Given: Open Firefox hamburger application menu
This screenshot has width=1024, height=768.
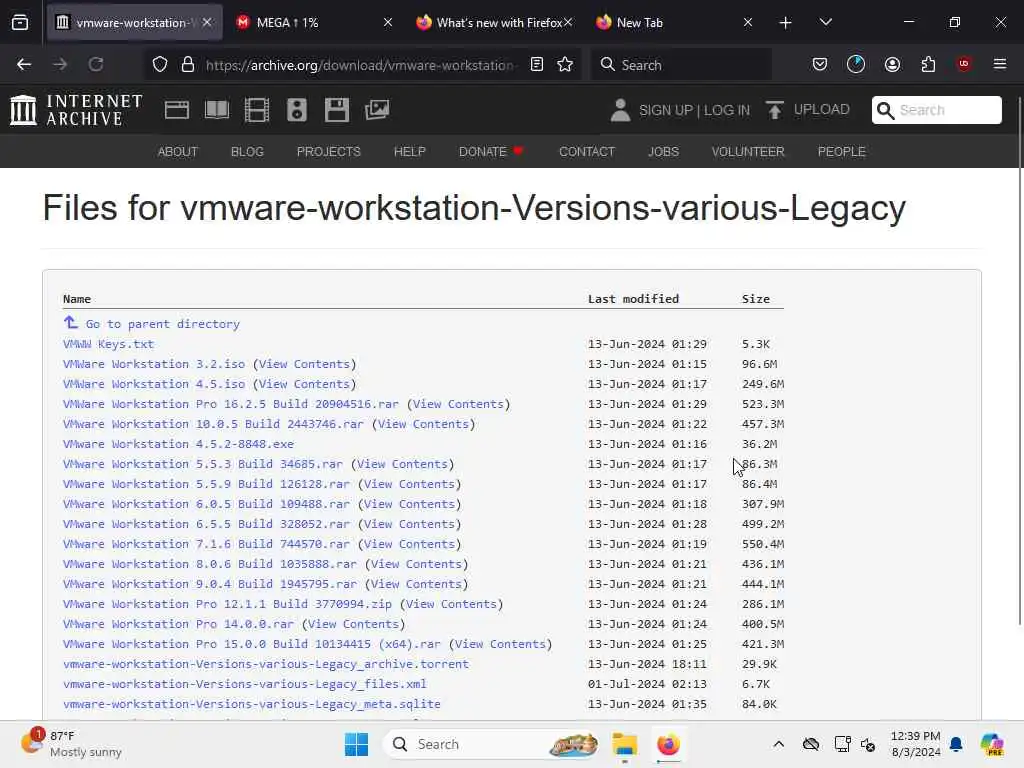Looking at the screenshot, I should coord(1000,64).
